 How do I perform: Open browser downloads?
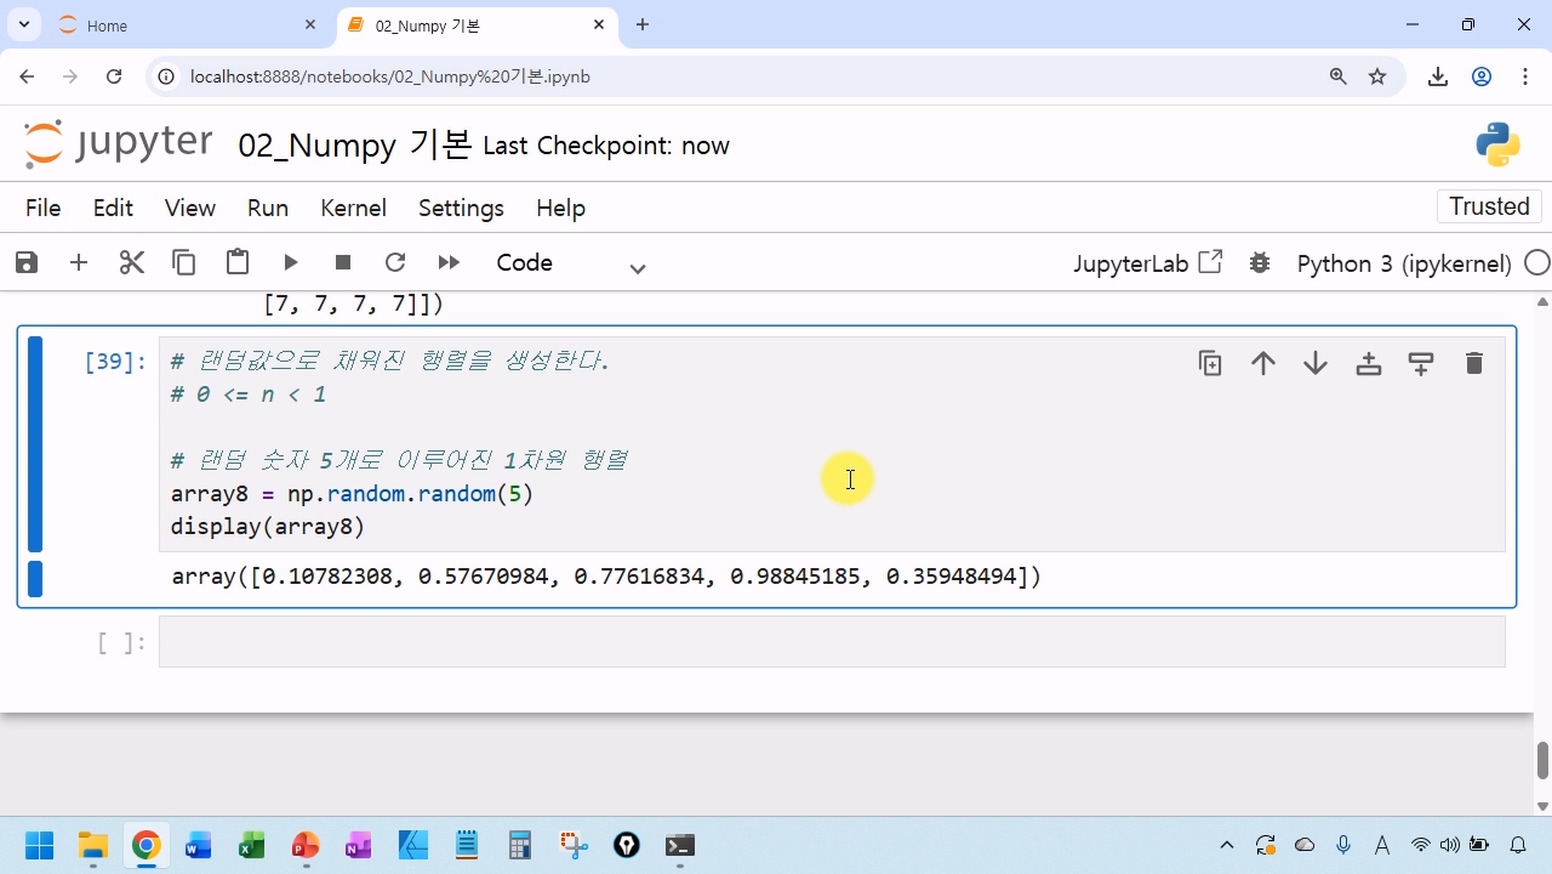click(1438, 76)
